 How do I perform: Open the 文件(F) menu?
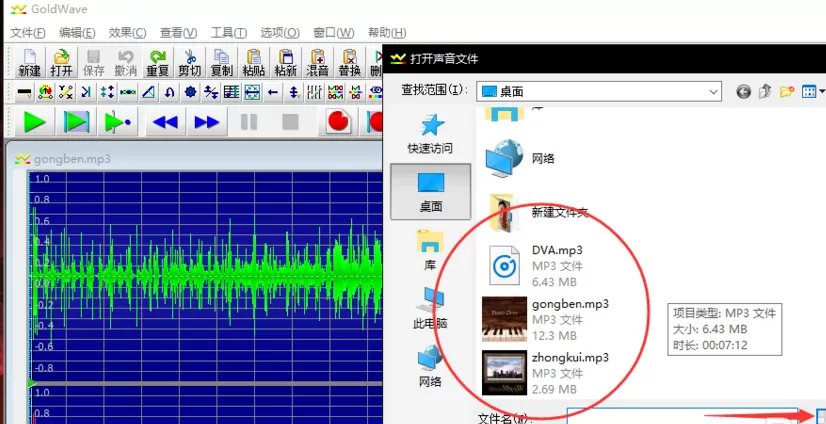(28, 33)
